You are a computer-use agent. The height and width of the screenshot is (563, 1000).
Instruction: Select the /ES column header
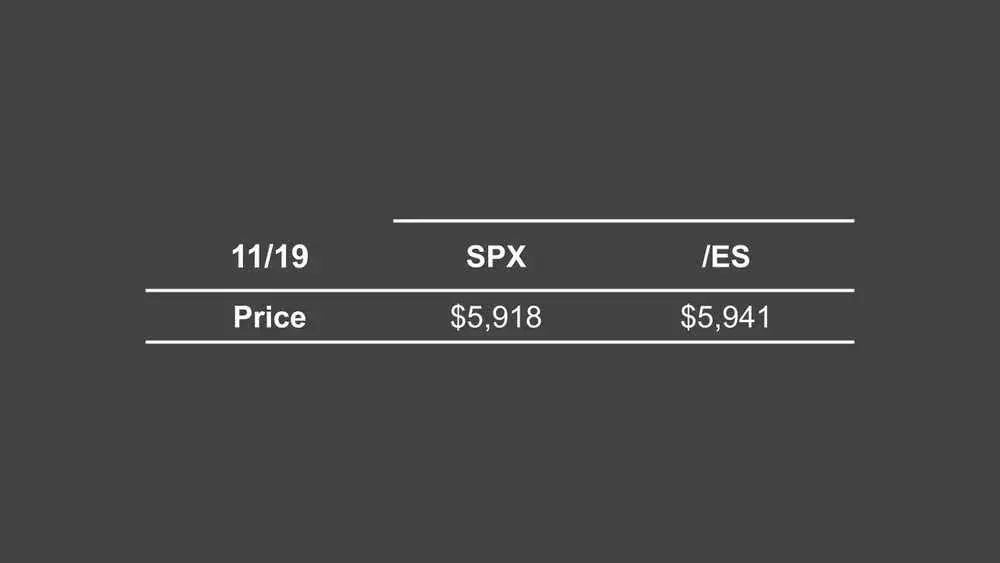[x=726, y=257]
